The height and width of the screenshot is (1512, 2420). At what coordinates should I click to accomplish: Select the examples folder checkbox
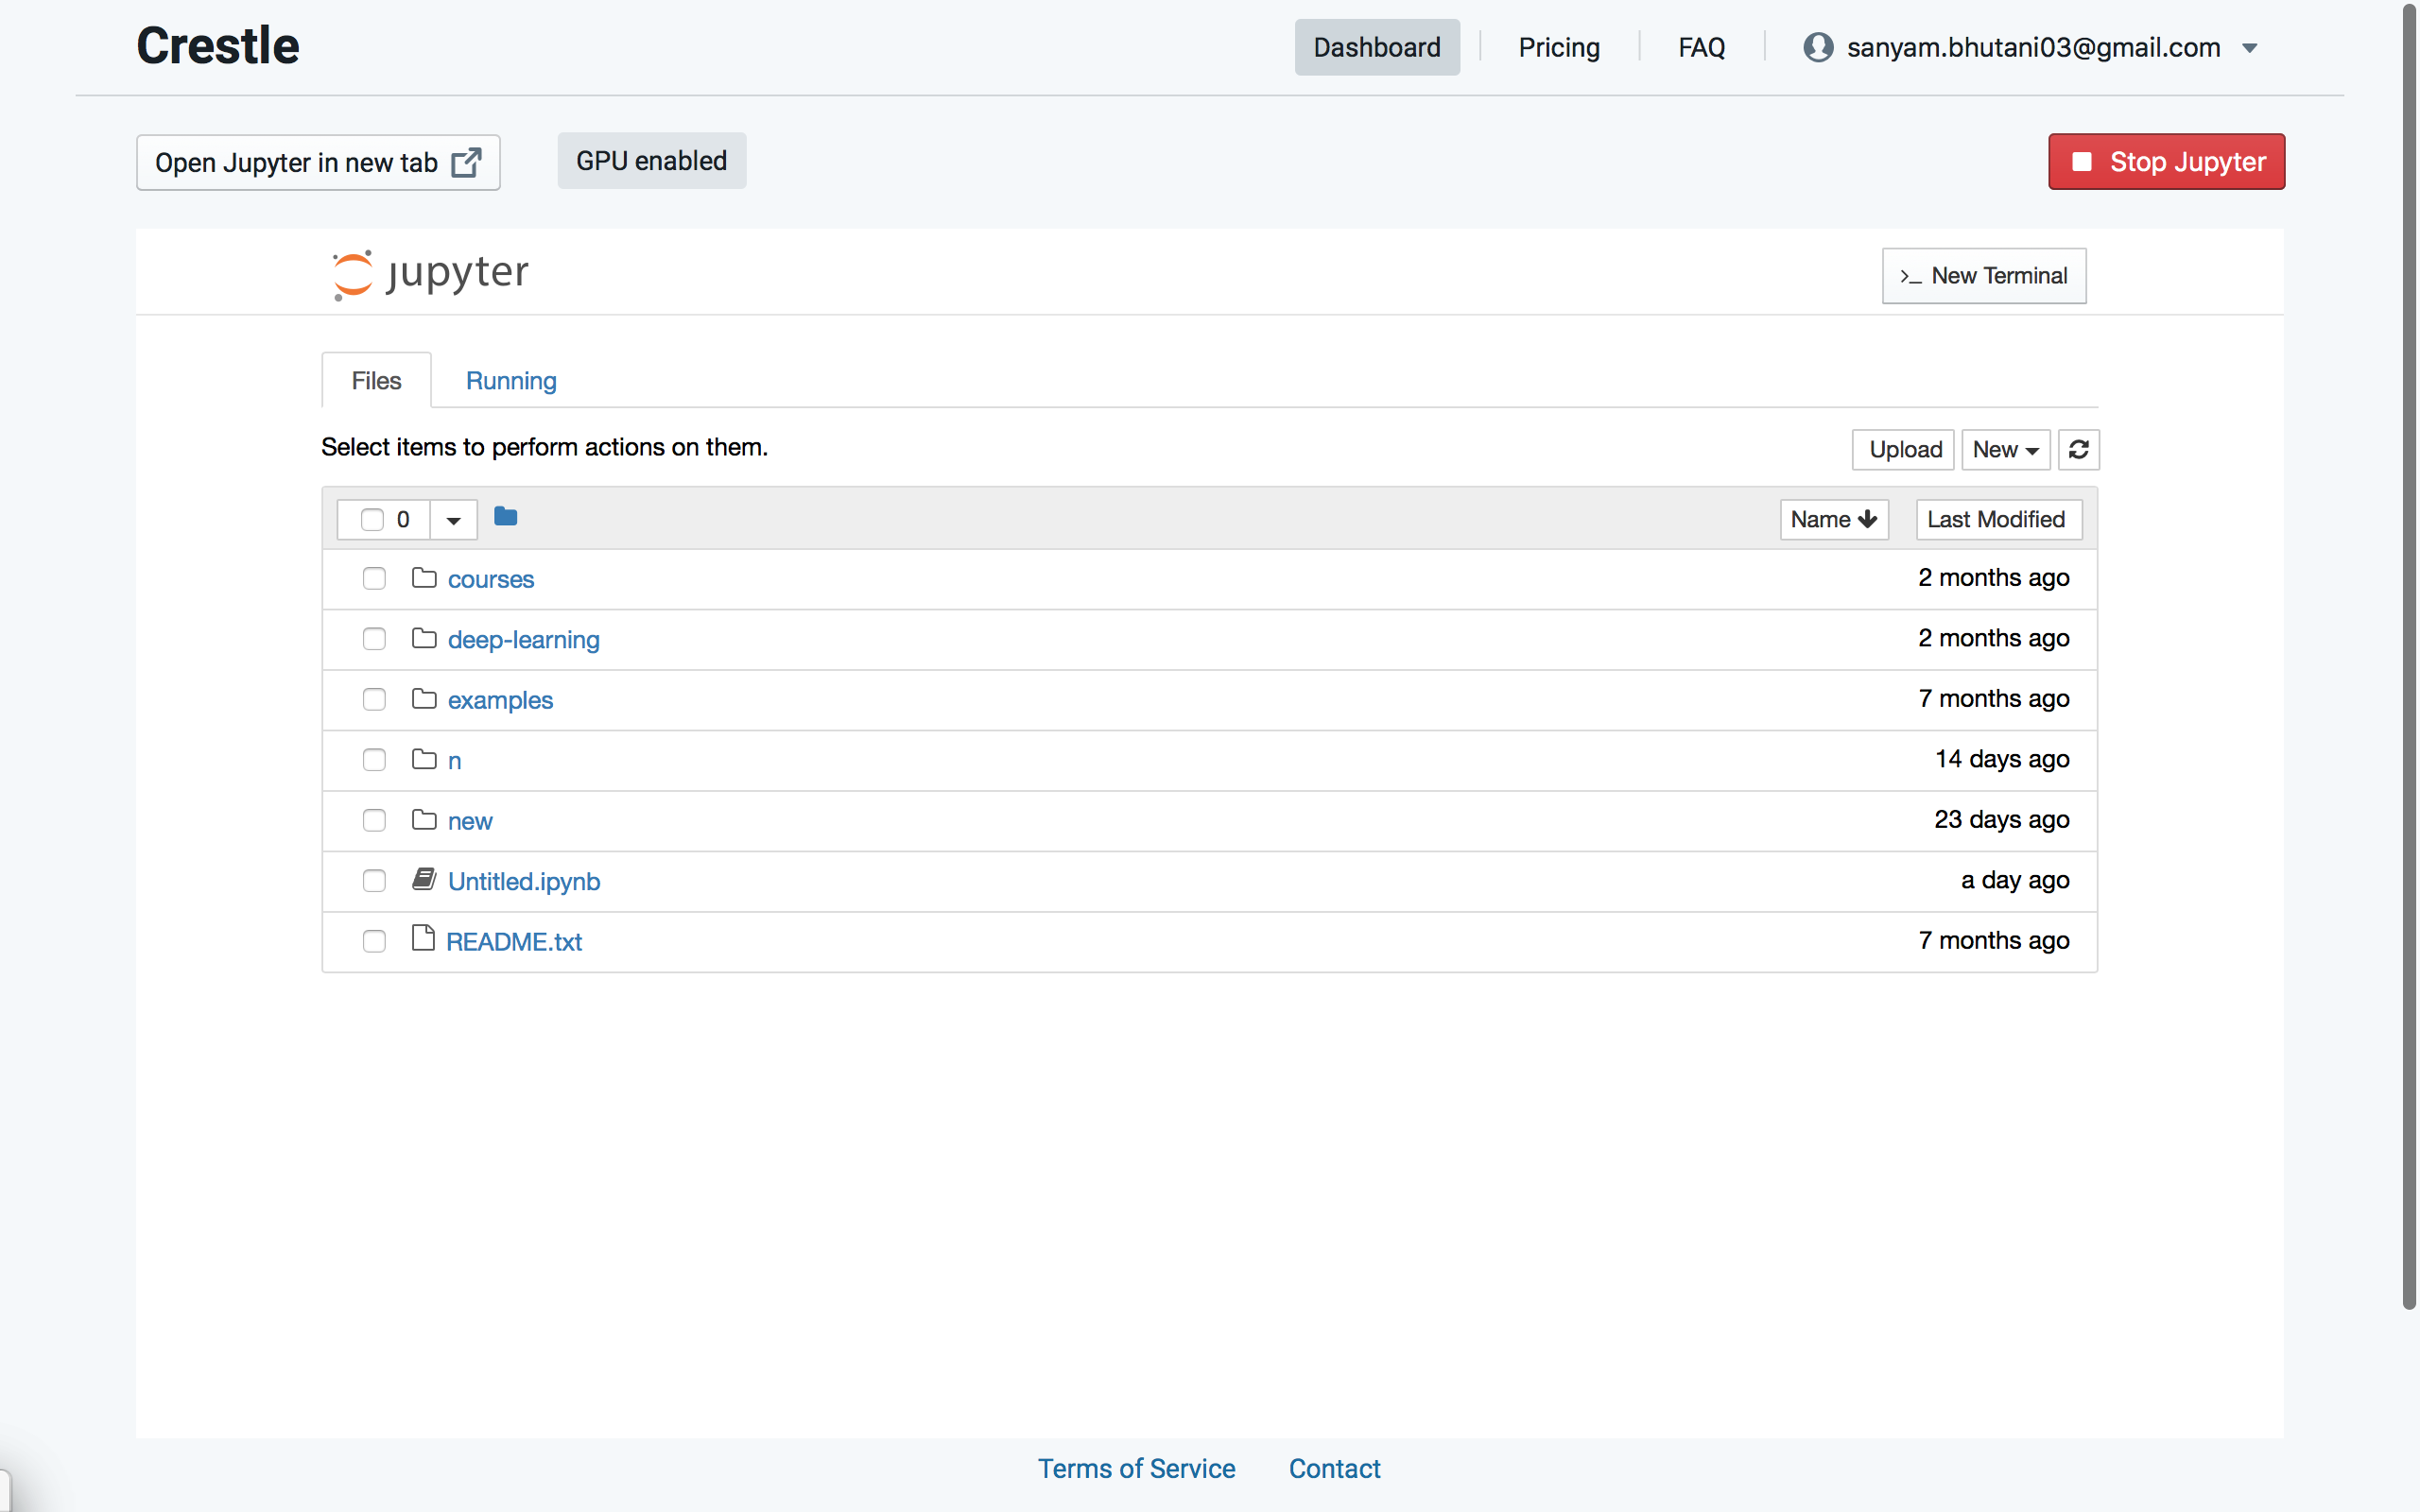click(374, 700)
